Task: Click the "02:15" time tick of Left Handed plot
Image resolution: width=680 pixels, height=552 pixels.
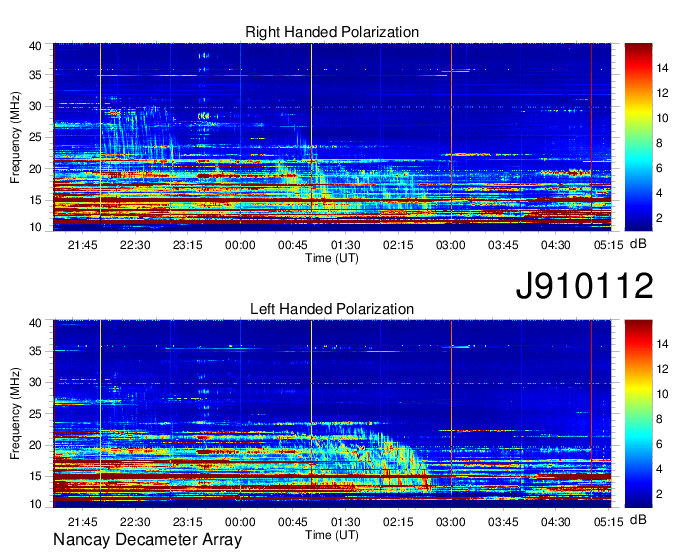Action: (x=398, y=523)
